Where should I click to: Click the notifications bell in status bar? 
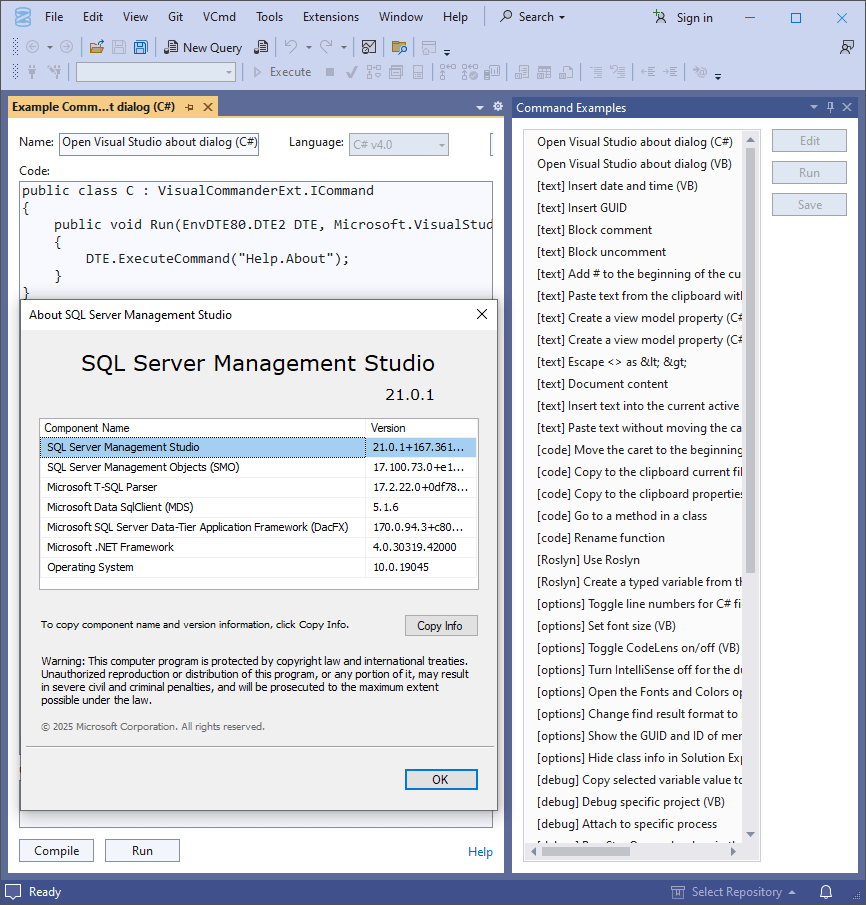[826, 891]
